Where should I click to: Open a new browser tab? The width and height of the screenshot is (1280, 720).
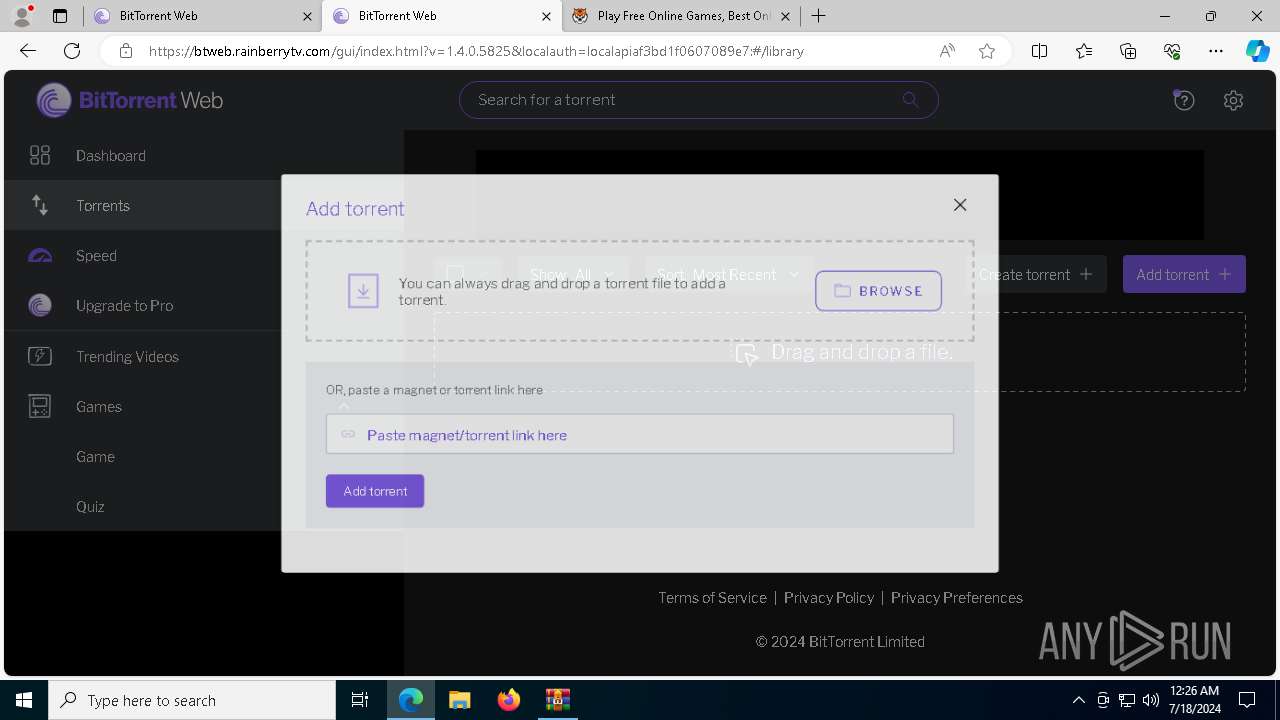818,16
